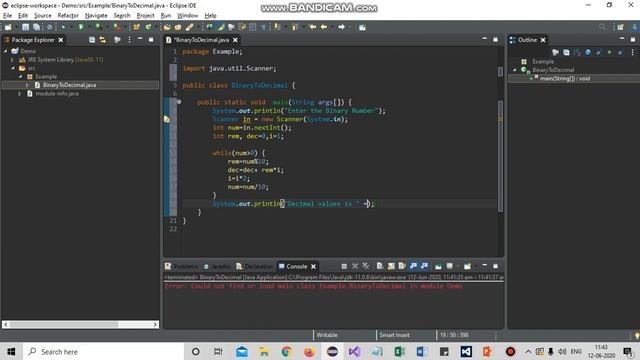Click the Display Selected Console icon
This screenshot has width=640, height=360.
pyautogui.click(x=449, y=266)
